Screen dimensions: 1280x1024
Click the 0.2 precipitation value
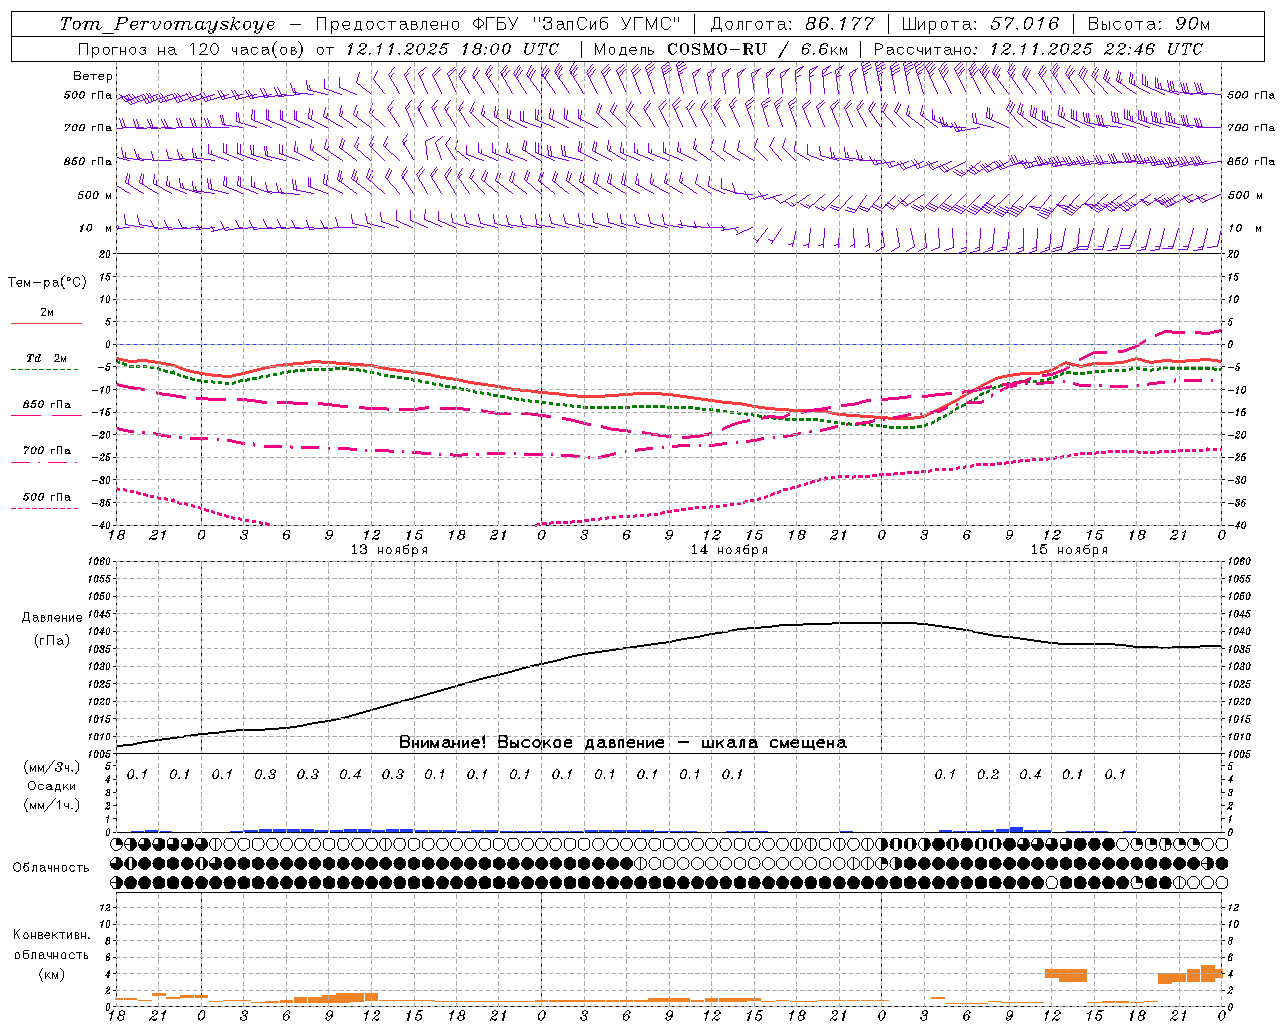pyautogui.click(x=988, y=774)
